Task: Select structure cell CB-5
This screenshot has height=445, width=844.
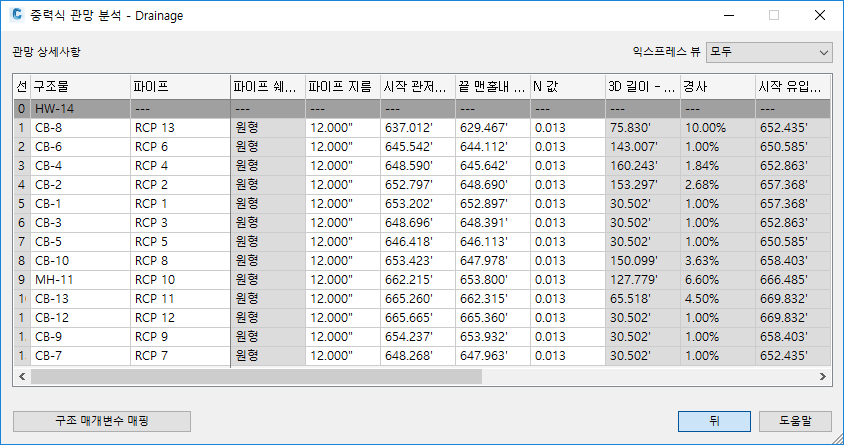Action: coord(80,242)
